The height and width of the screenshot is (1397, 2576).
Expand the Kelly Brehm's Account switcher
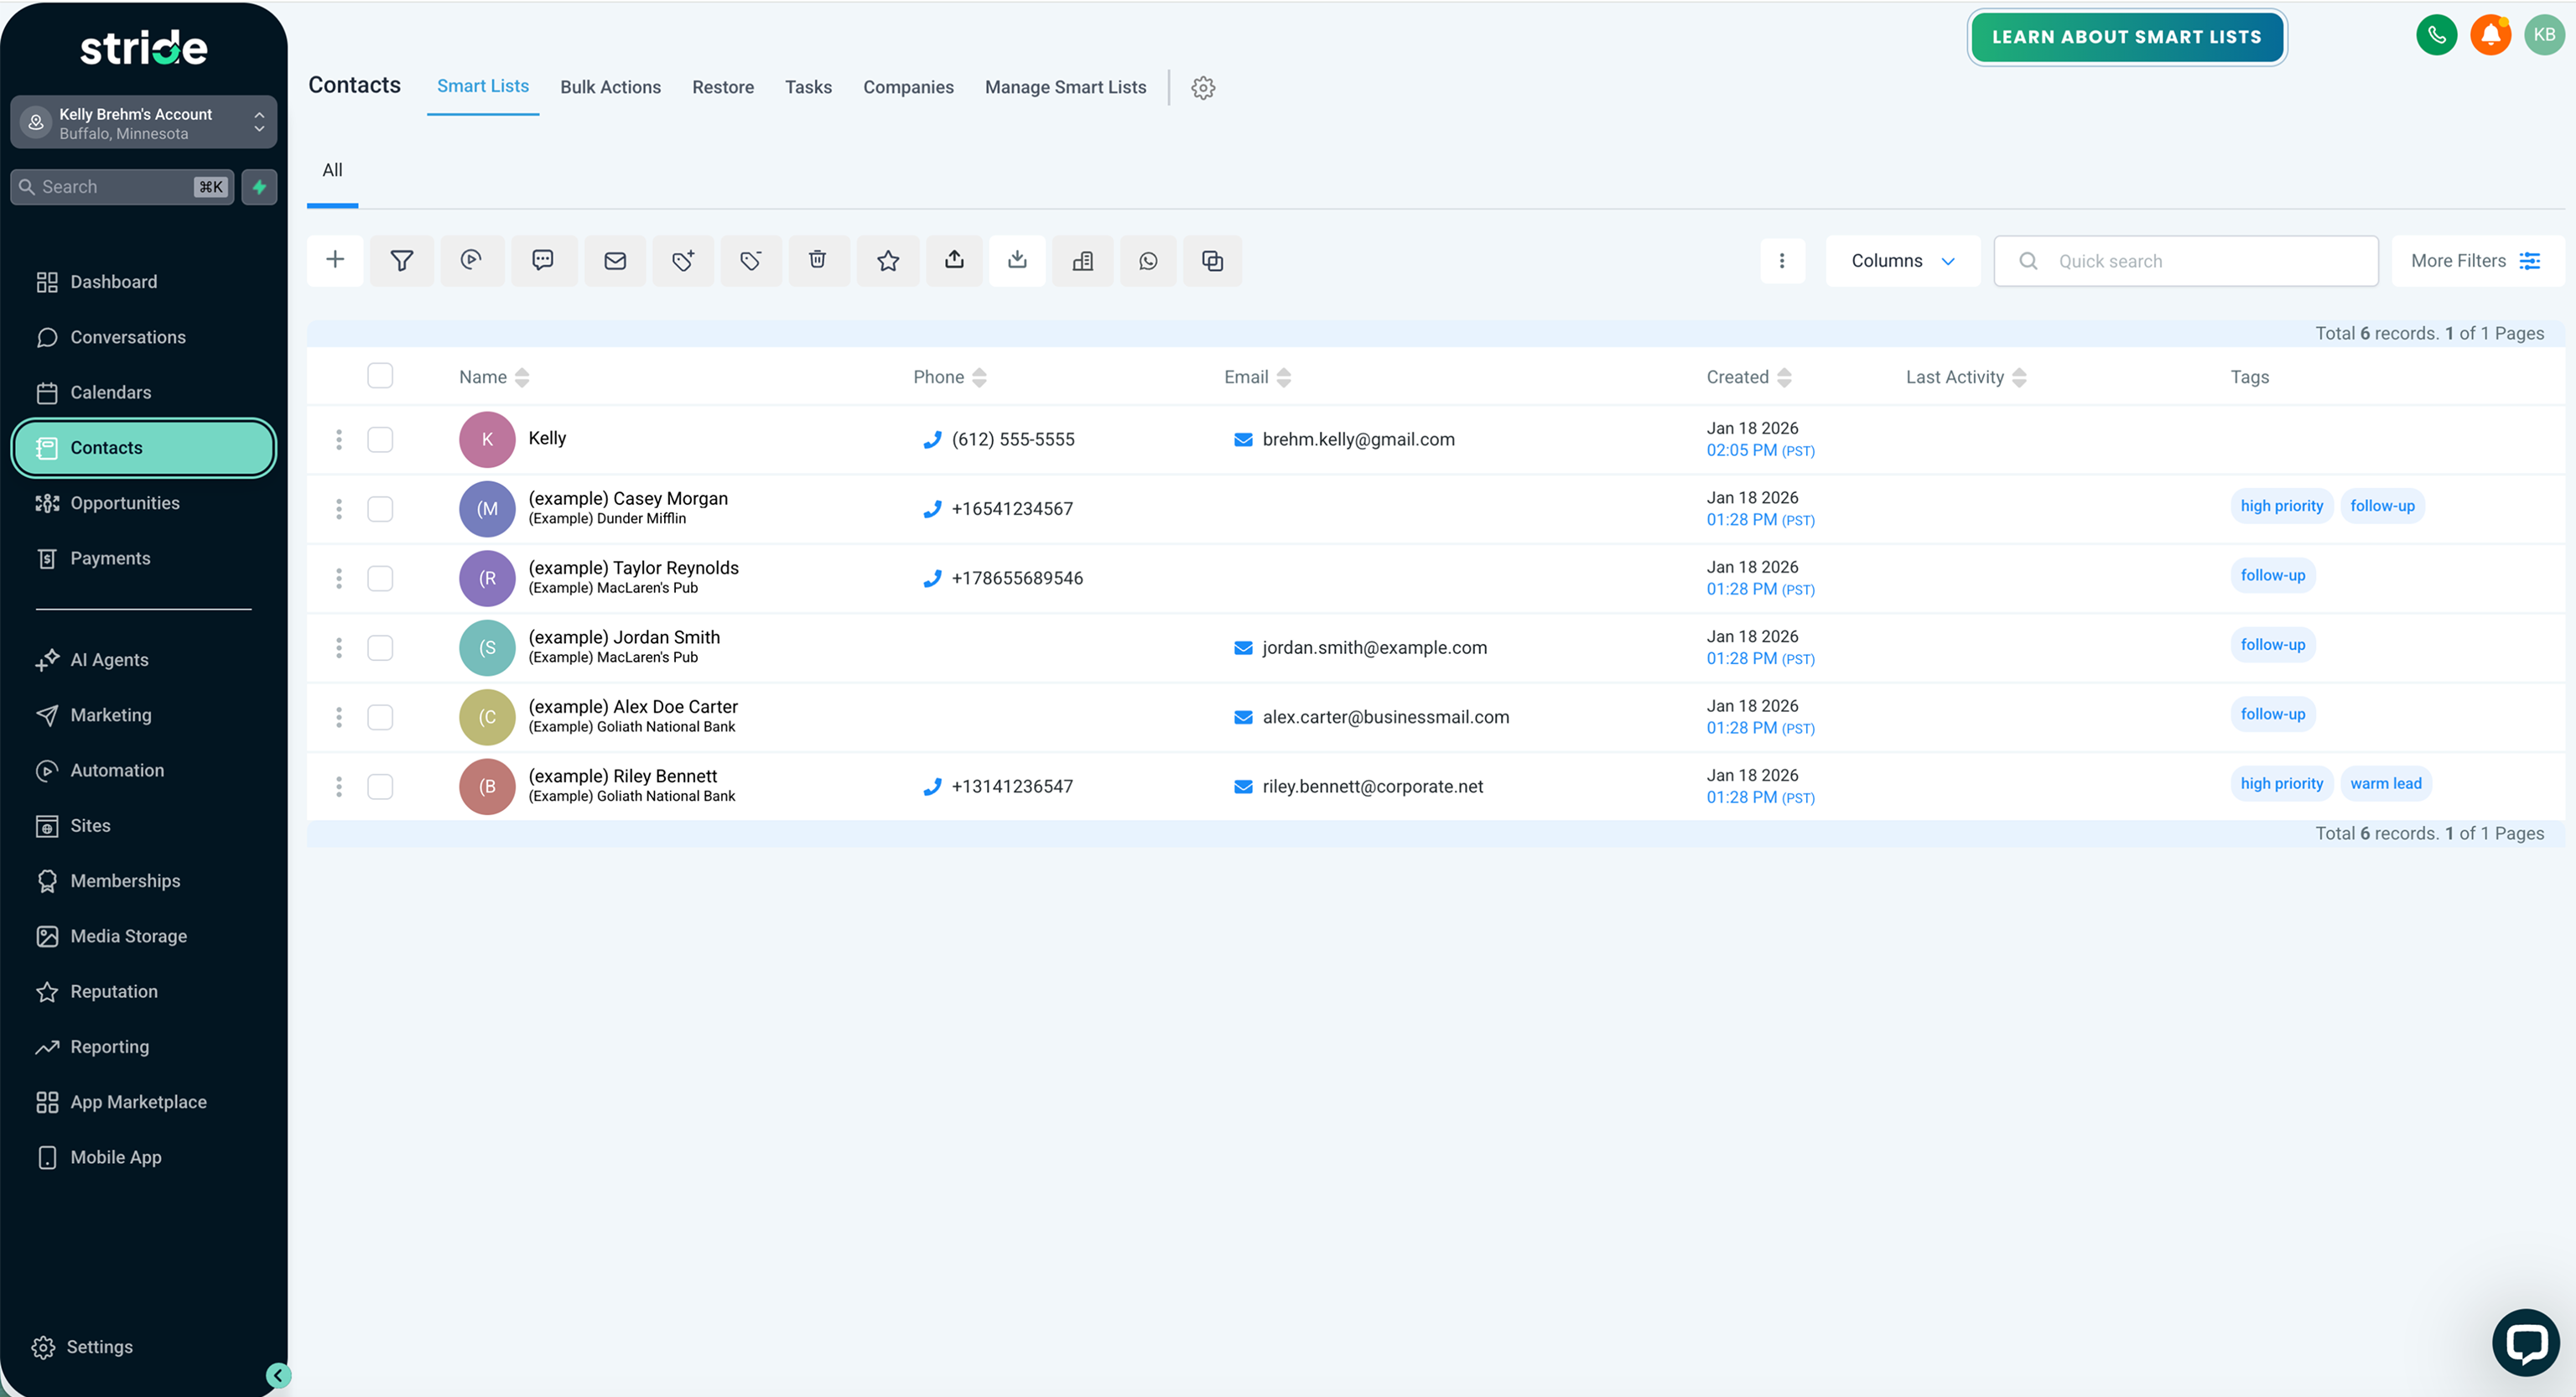[x=143, y=122]
